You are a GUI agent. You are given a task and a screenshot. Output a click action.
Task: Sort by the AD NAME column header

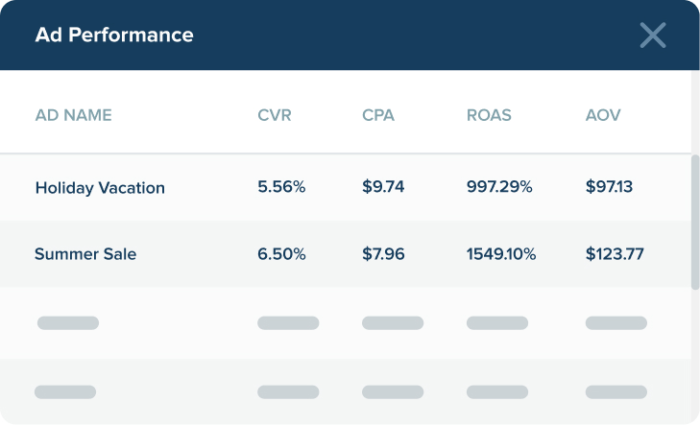73,115
